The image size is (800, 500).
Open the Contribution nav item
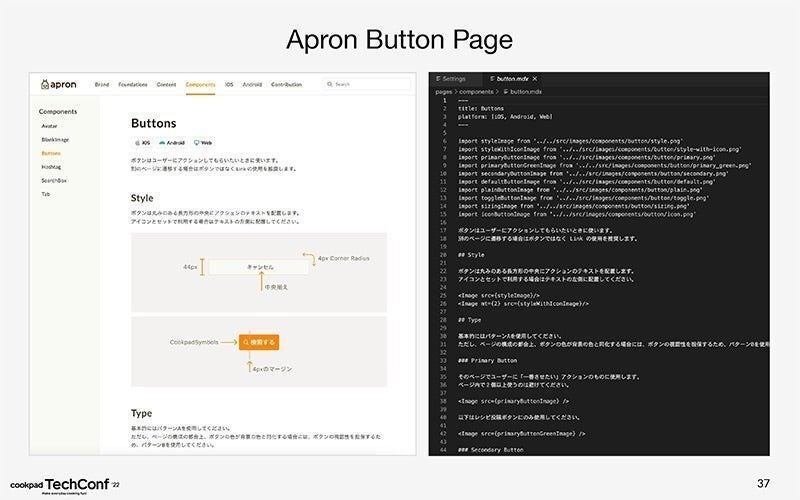coord(286,84)
